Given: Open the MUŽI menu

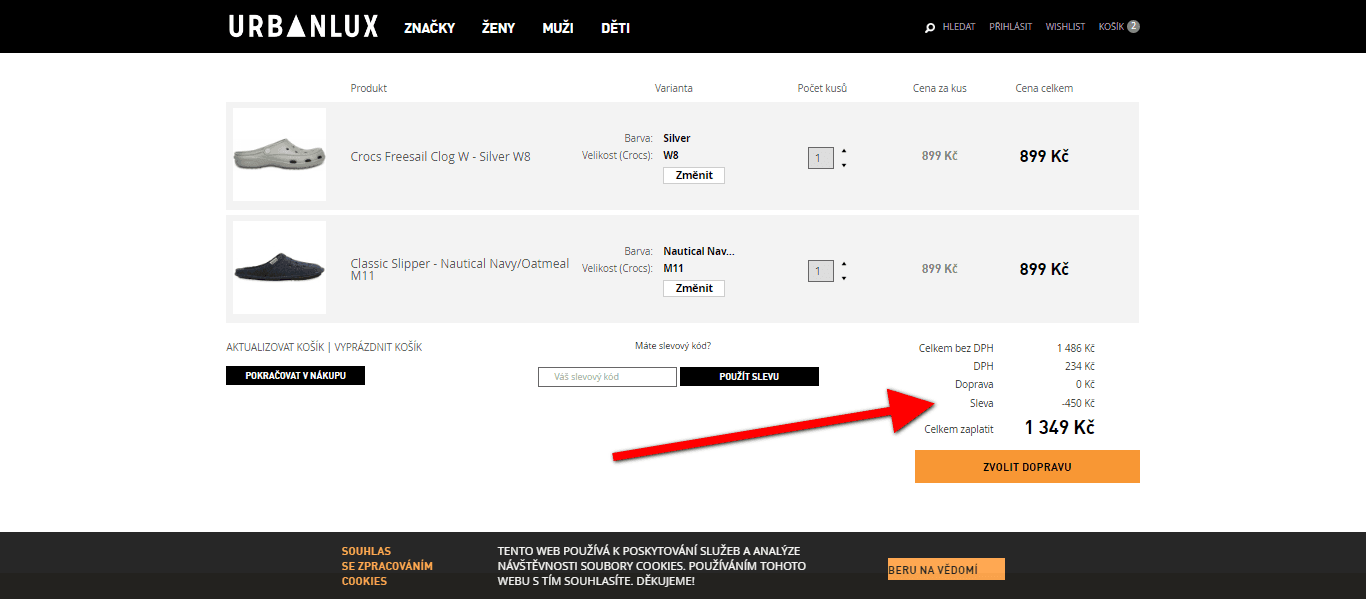Looking at the screenshot, I should (557, 28).
